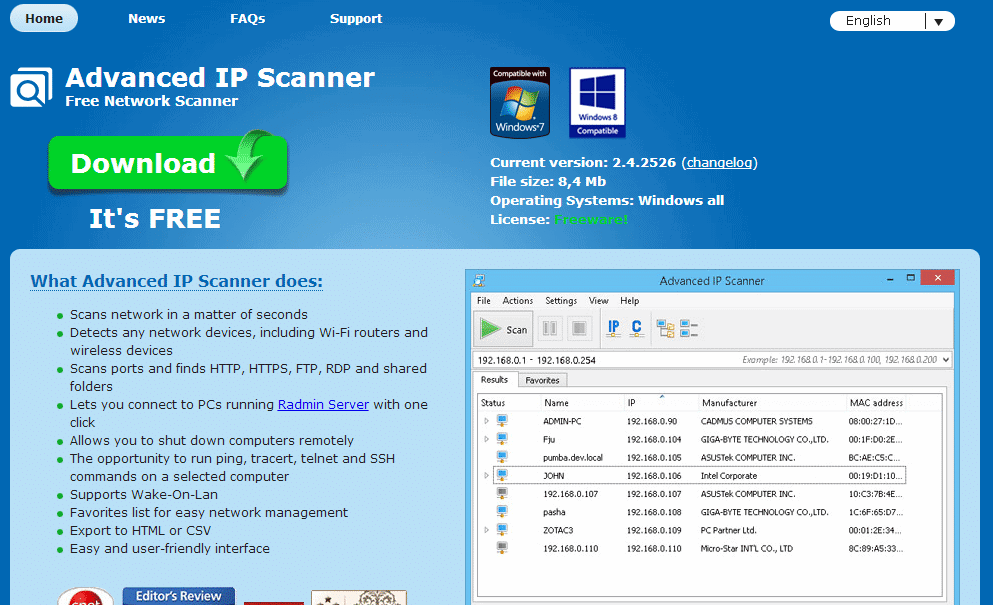Click Micro-Star INT'L CO., LTD cell
Image resolution: width=993 pixels, height=605 pixels.
(746, 548)
